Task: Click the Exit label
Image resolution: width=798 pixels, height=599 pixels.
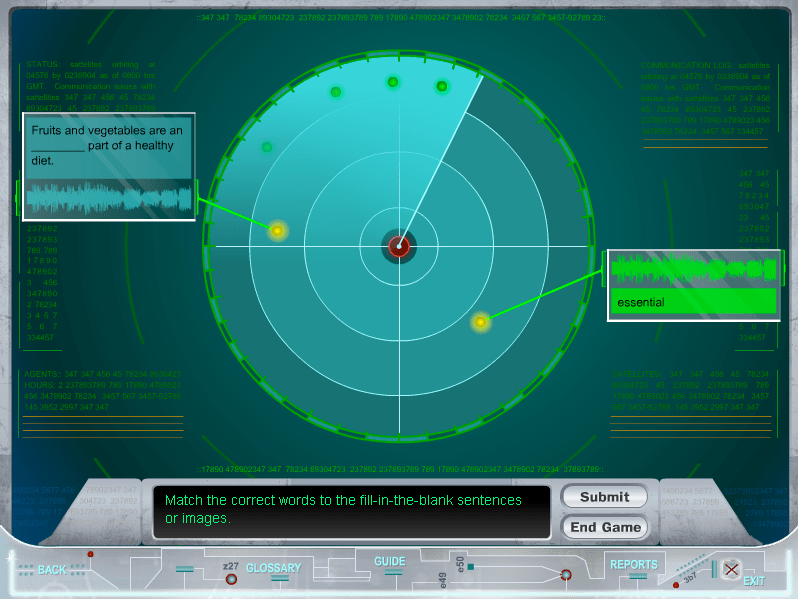Action: click(x=754, y=581)
